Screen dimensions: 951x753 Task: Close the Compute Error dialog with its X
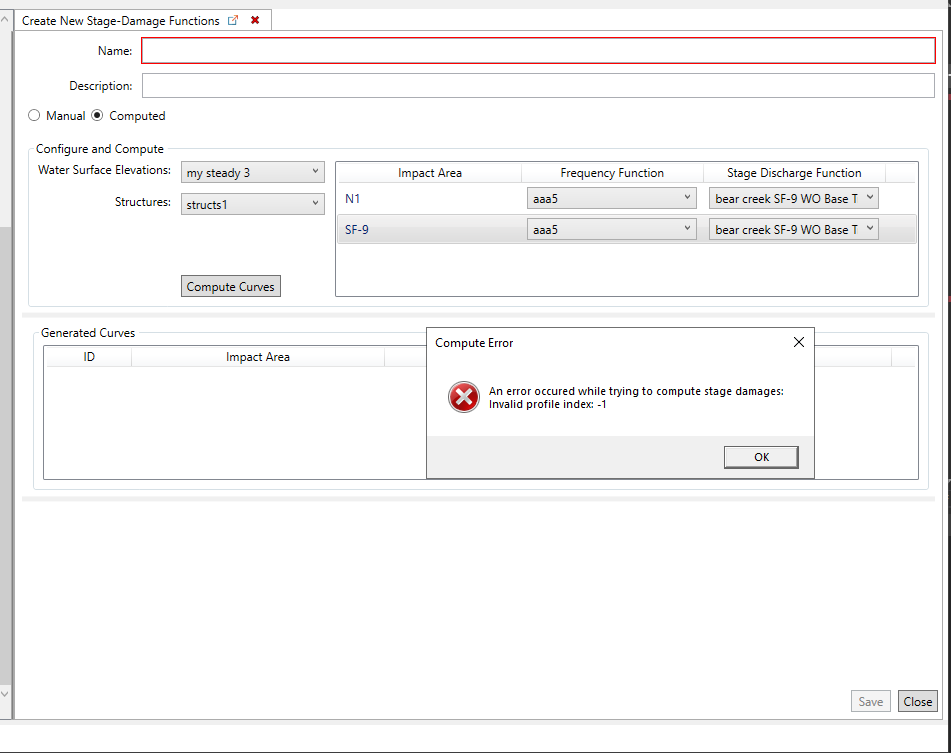(798, 342)
